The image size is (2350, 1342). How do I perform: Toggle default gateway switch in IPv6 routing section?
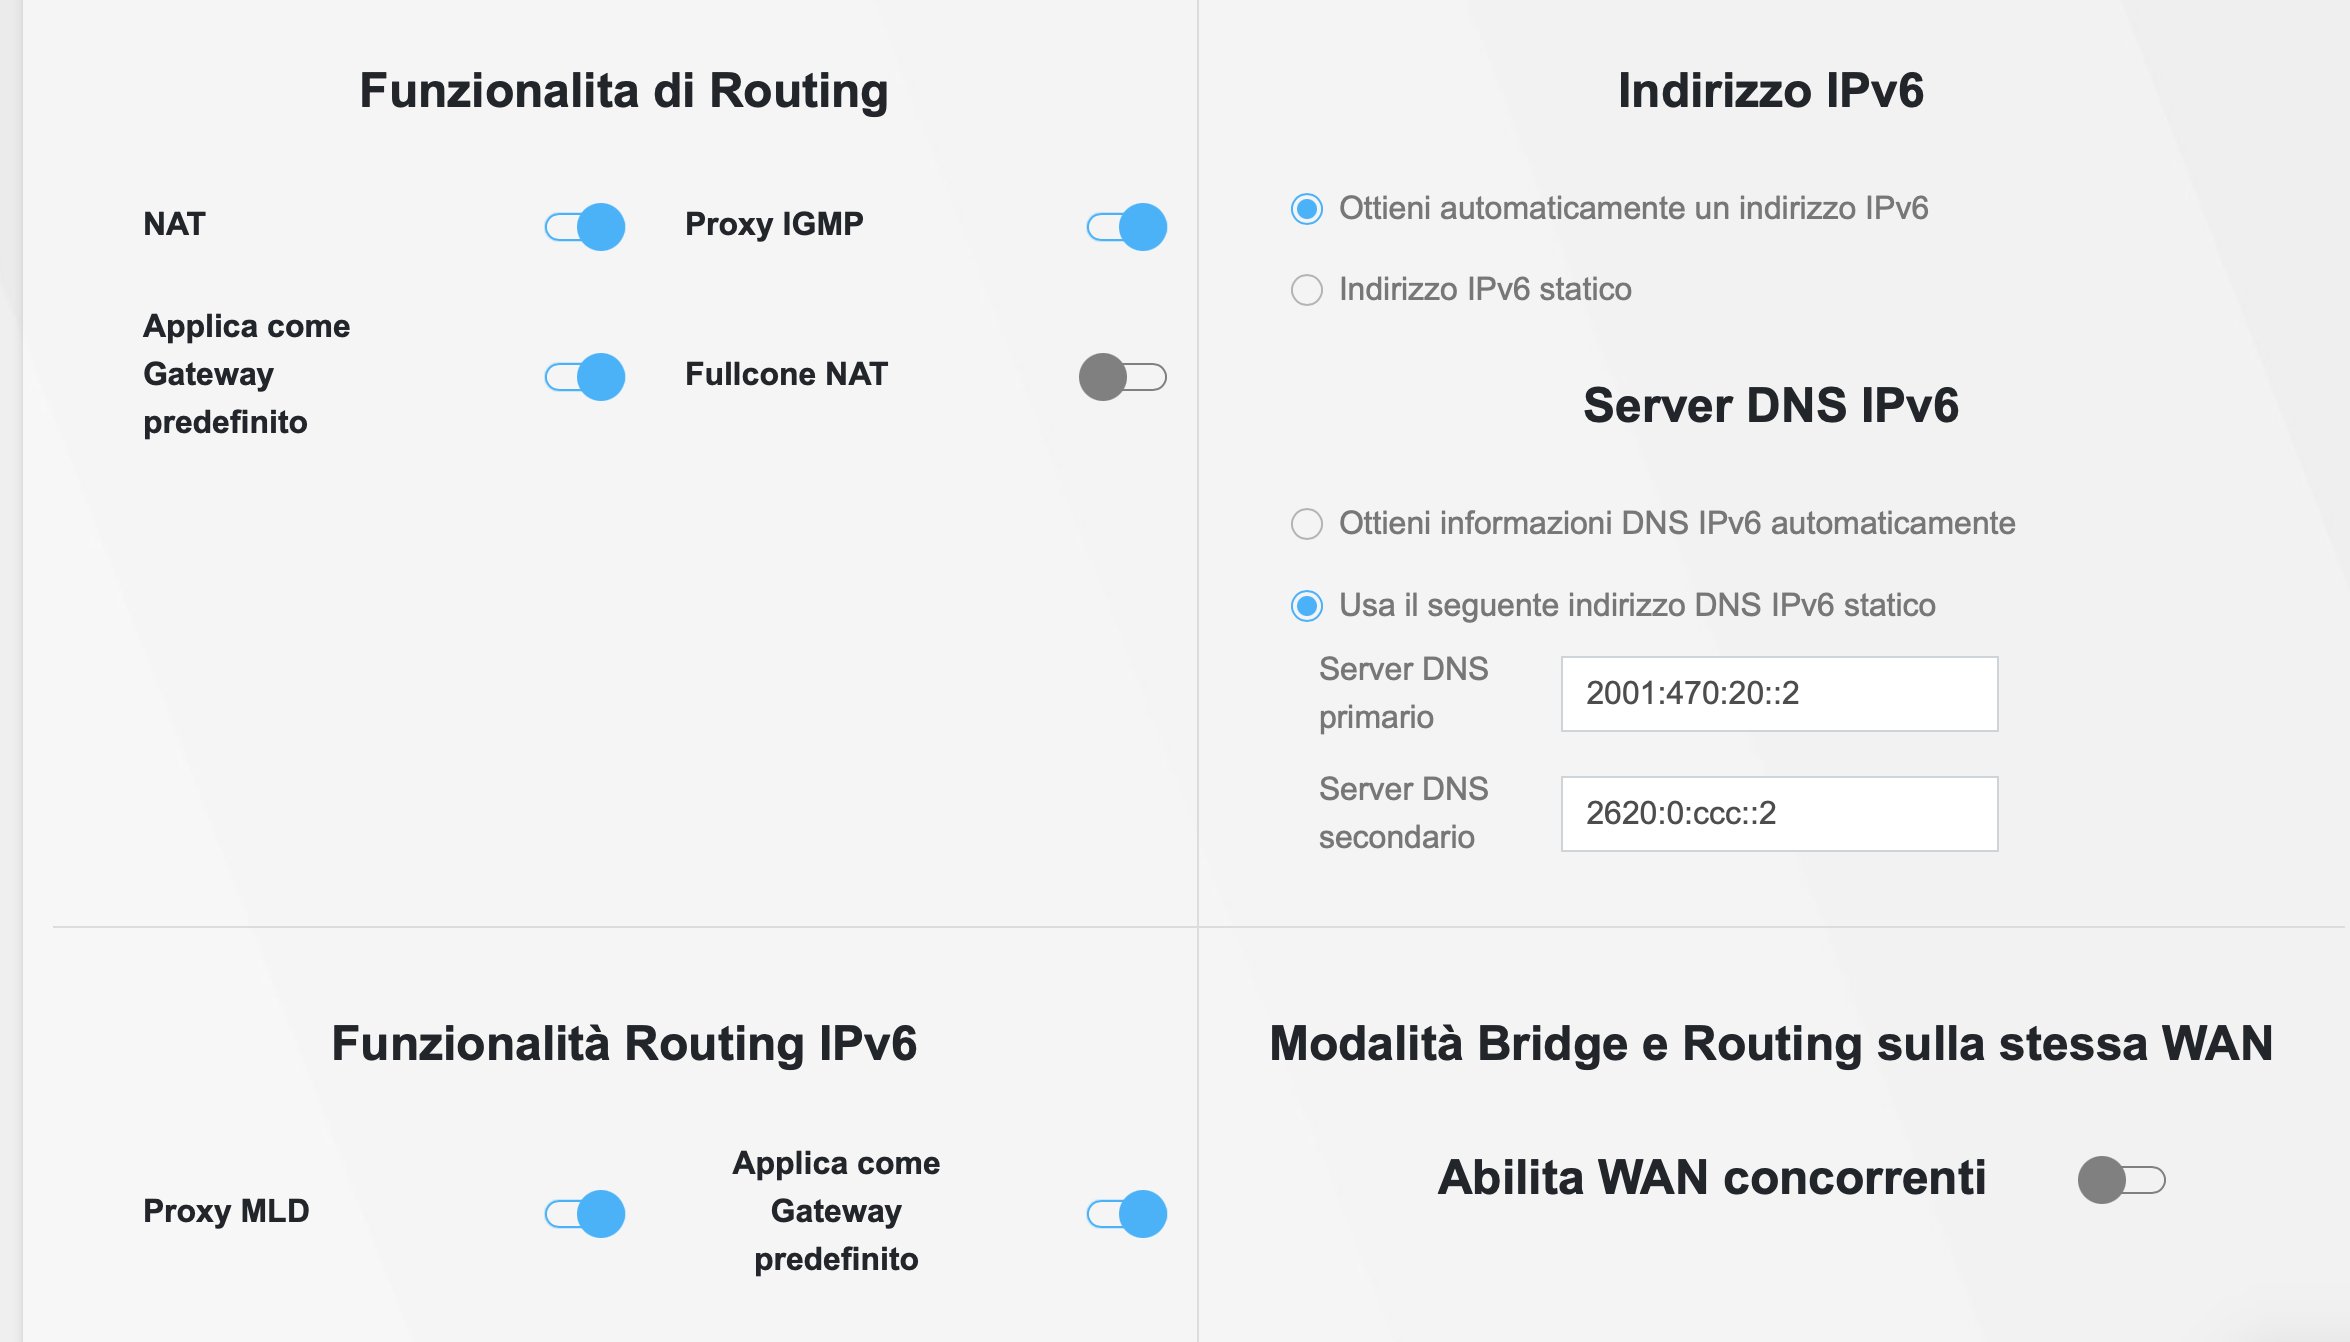(1127, 1214)
